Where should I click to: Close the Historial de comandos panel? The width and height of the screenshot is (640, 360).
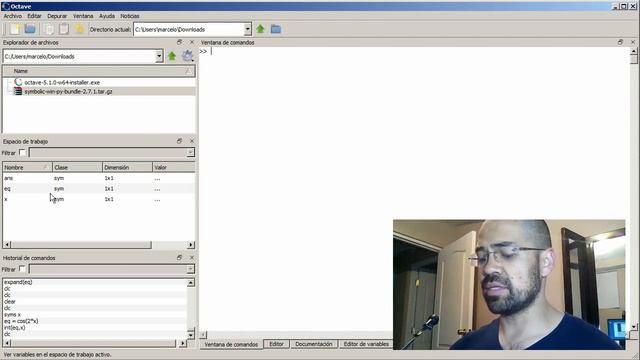[x=192, y=258]
